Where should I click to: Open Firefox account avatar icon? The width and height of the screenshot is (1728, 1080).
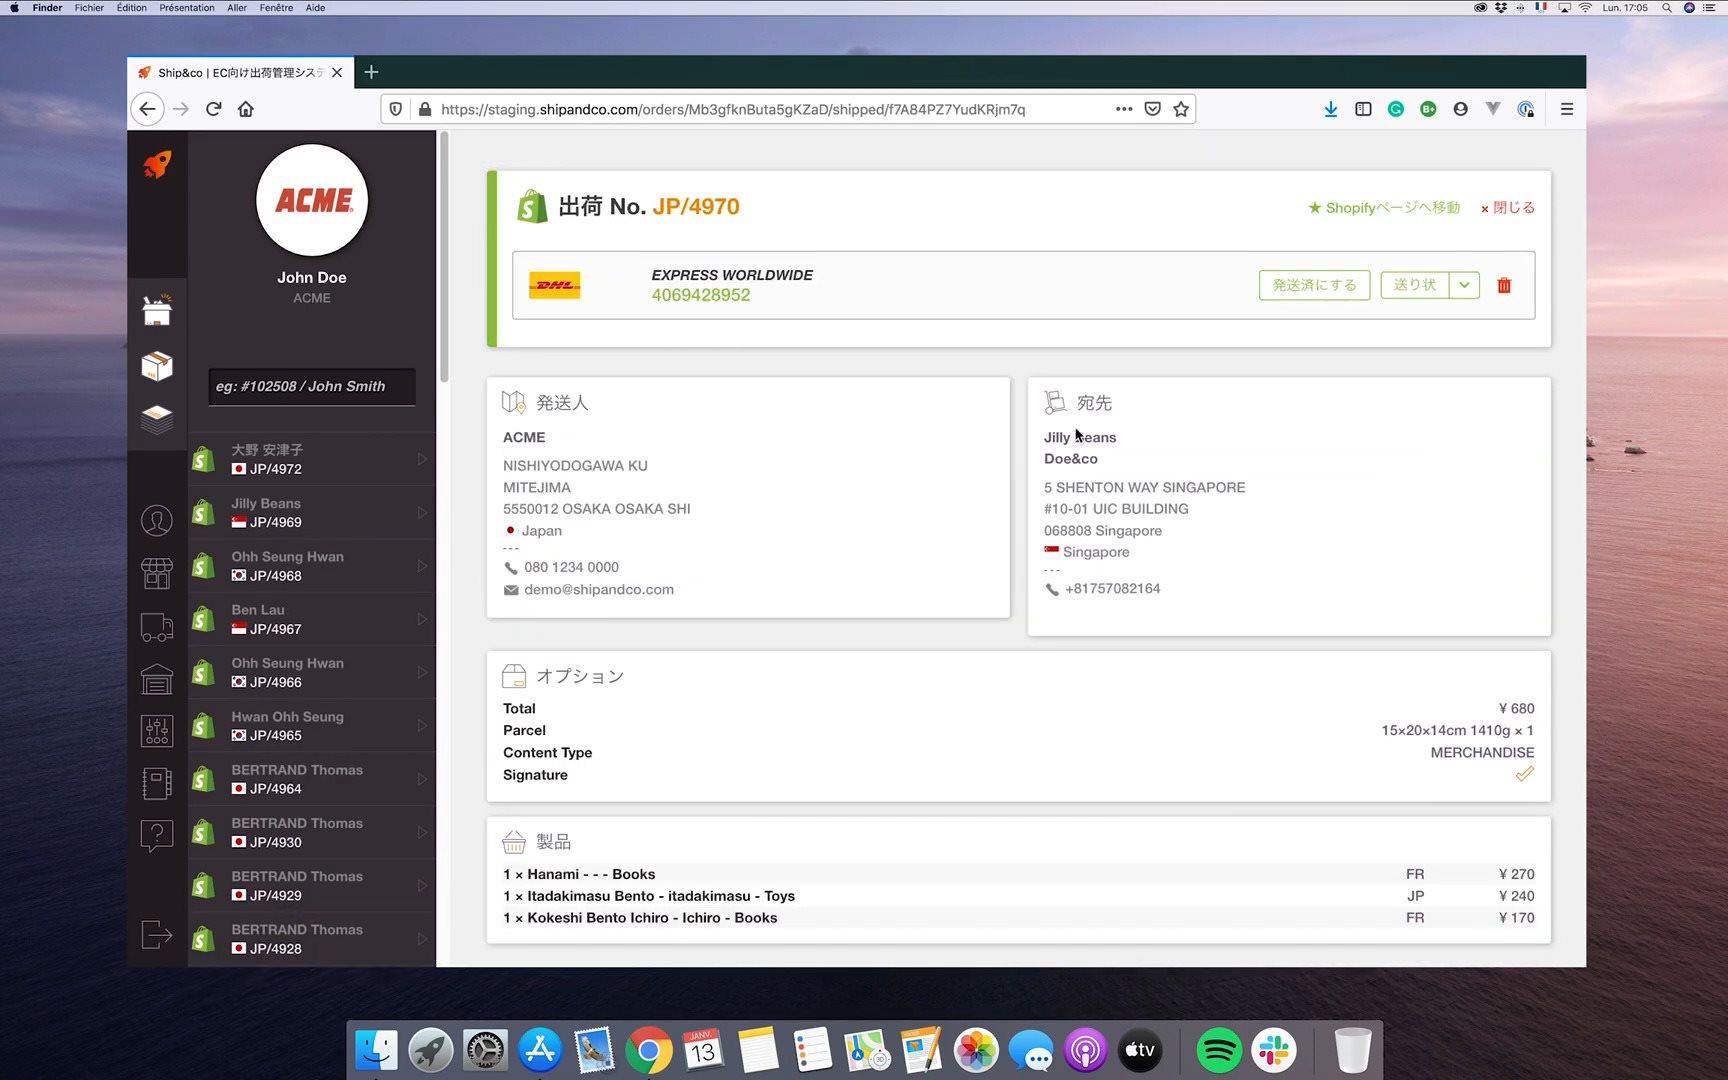click(1461, 109)
